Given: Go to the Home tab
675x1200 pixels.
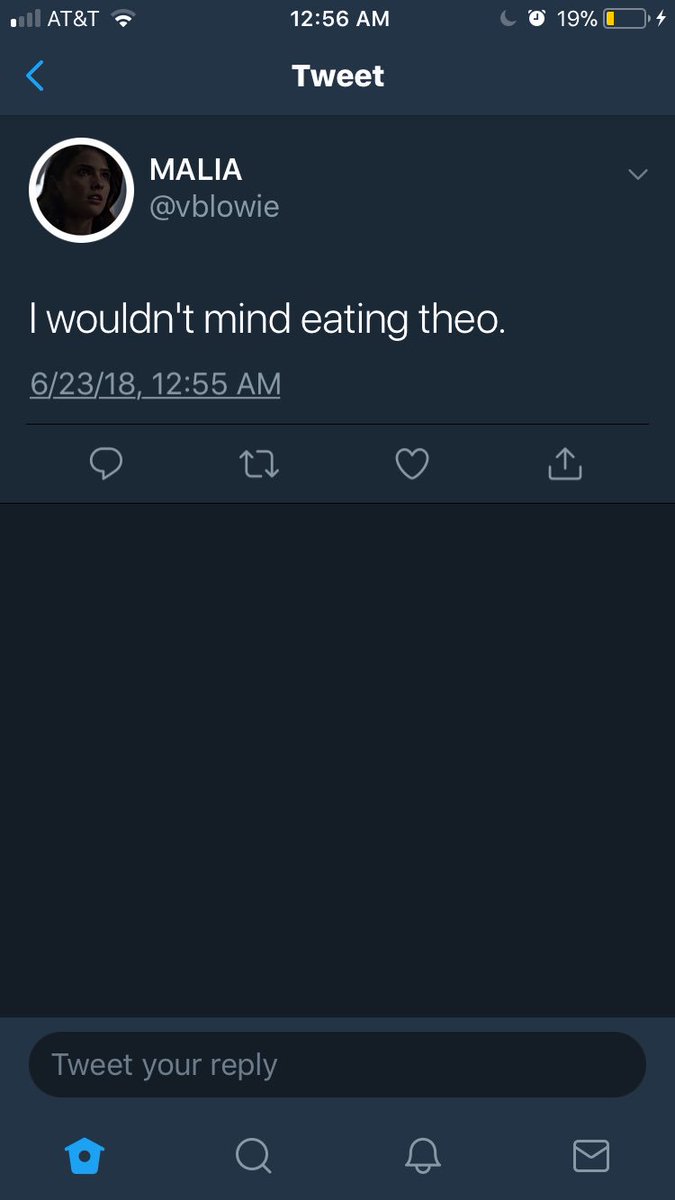Looking at the screenshot, I should 84,1156.
